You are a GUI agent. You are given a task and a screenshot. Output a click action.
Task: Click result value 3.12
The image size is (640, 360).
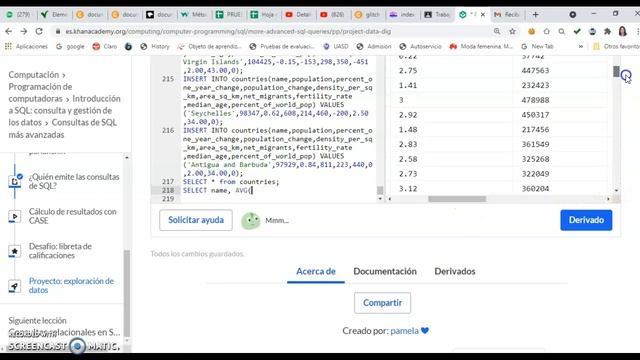(408, 189)
